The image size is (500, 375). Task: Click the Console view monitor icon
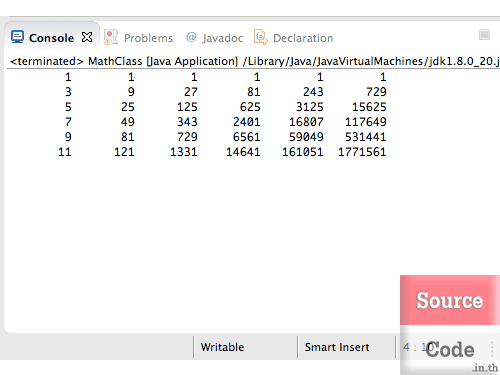(17, 37)
